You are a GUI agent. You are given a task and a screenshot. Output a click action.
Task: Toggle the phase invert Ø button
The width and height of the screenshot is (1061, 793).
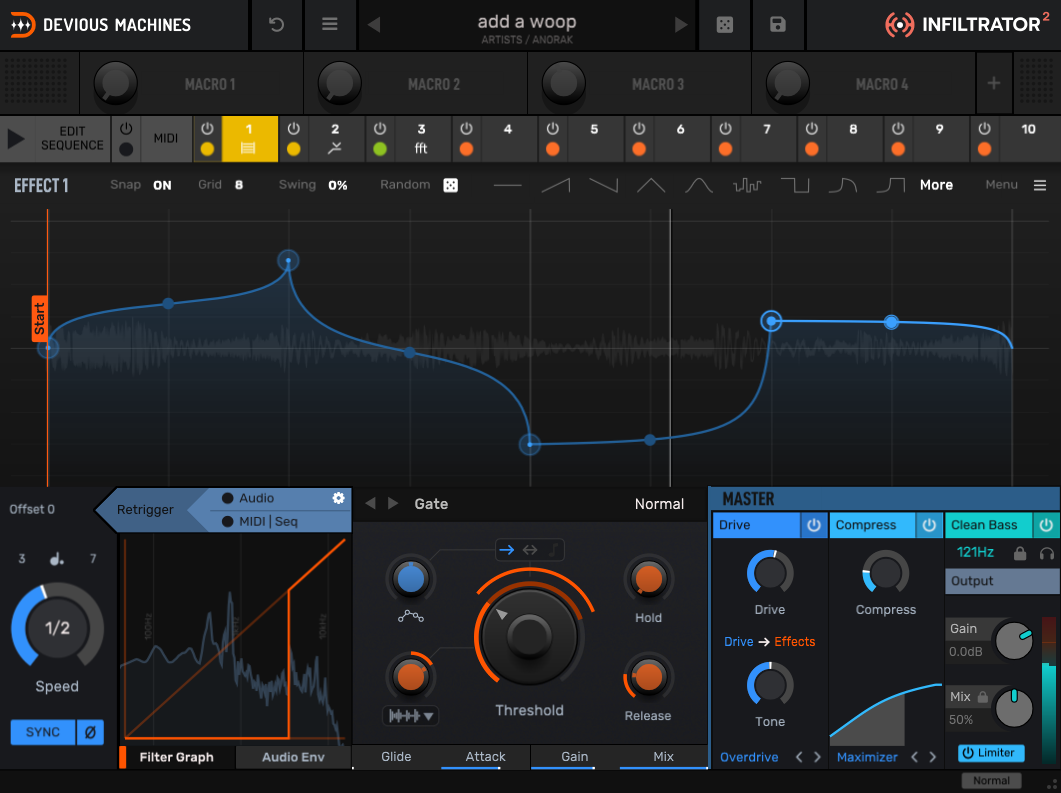pos(90,732)
